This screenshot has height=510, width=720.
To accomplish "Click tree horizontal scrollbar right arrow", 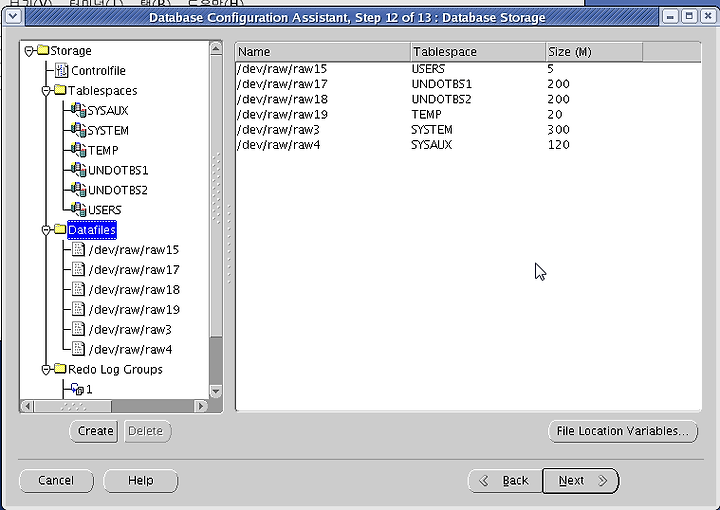I will click(x=200, y=406).
